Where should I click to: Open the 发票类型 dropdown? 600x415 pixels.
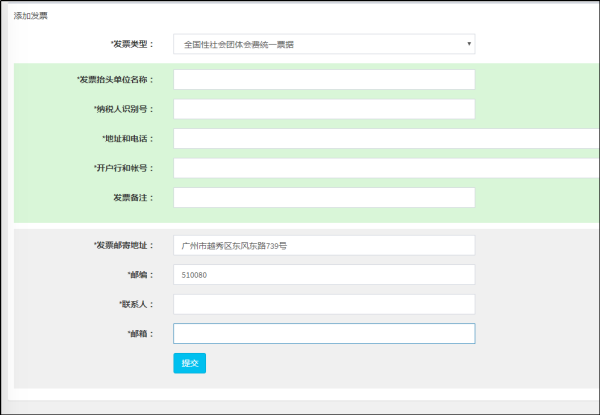[323, 44]
